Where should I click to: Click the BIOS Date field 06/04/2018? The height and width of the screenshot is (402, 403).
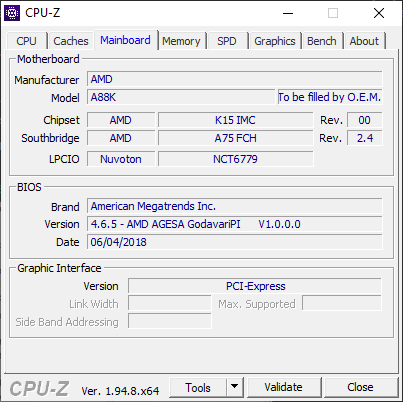tap(235, 242)
